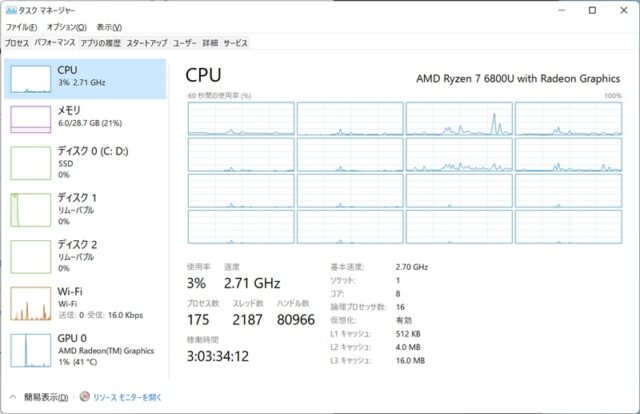Open the 詳細 tab

pyautogui.click(x=210, y=44)
